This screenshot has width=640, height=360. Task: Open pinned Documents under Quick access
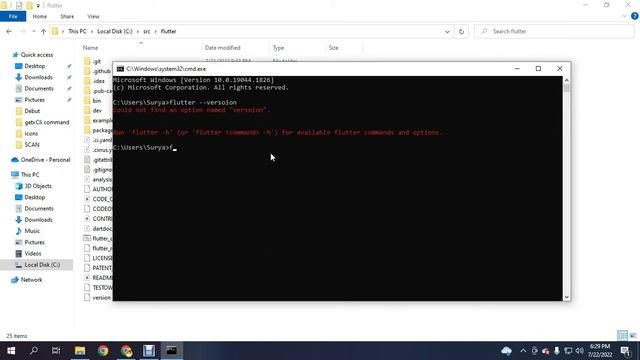39,89
